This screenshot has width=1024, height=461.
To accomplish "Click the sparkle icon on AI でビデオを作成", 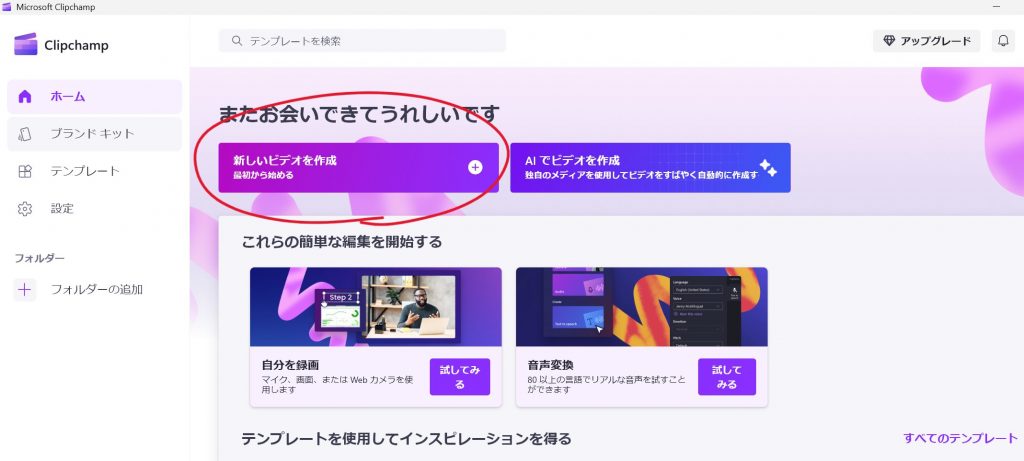I will [768, 168].
